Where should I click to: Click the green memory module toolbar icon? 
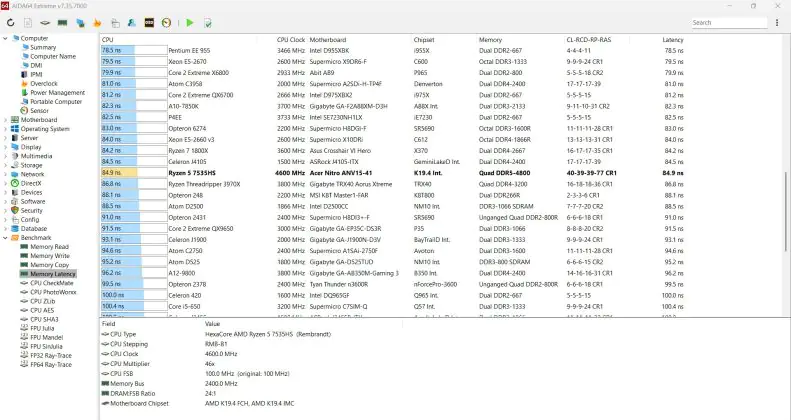click(x=63, y=23)
